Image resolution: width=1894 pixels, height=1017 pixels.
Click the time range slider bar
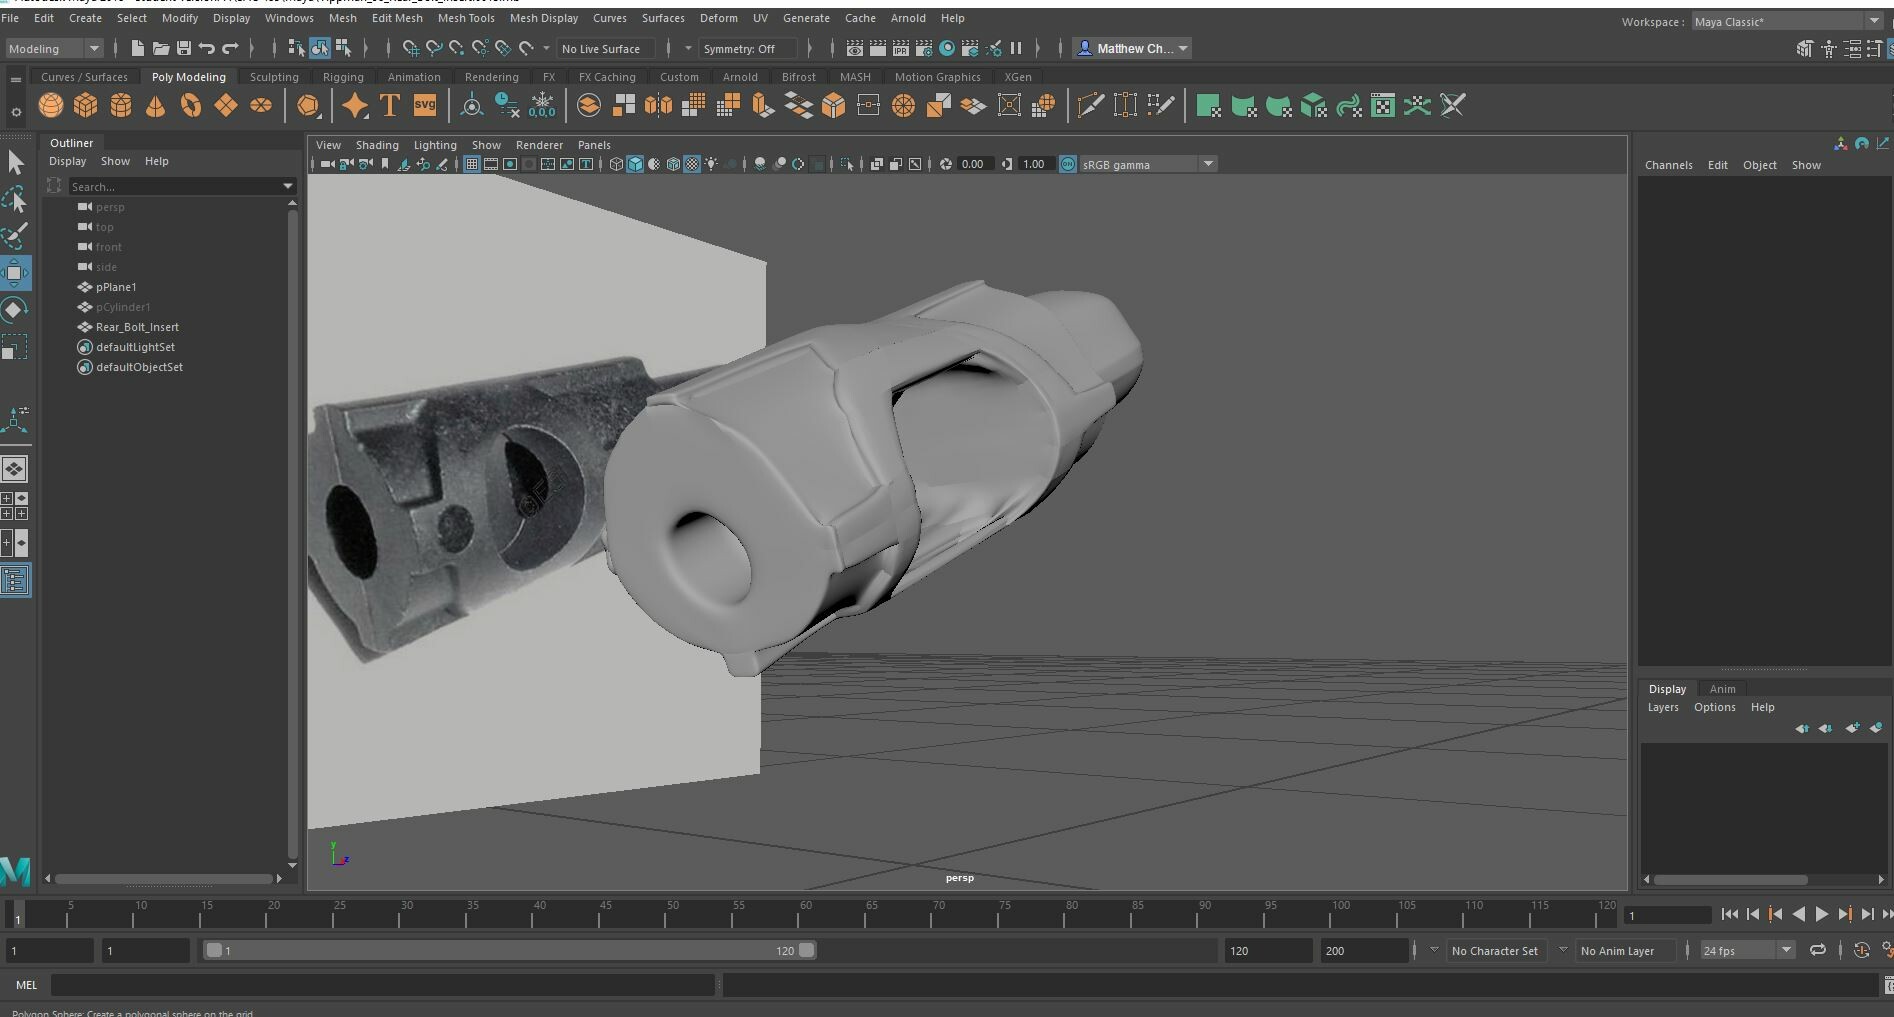pos(510,950)
